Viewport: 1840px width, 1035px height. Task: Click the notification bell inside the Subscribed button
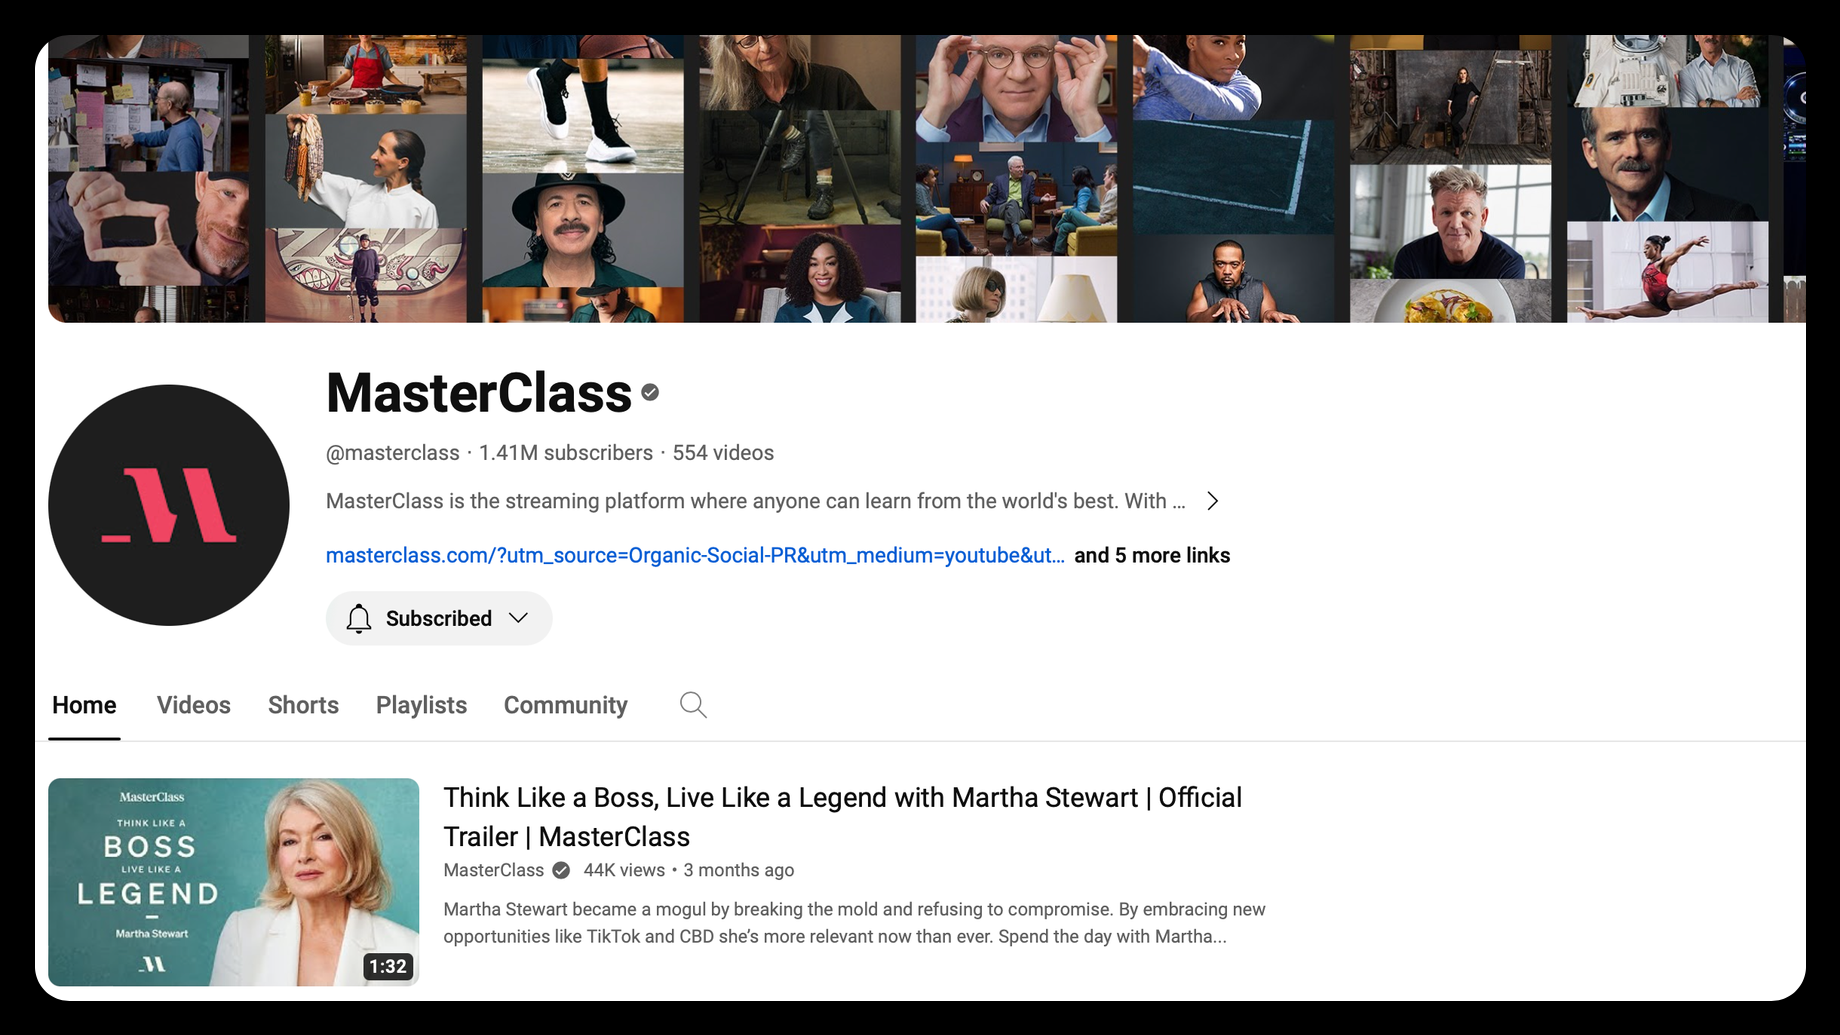tap(359, 618)
